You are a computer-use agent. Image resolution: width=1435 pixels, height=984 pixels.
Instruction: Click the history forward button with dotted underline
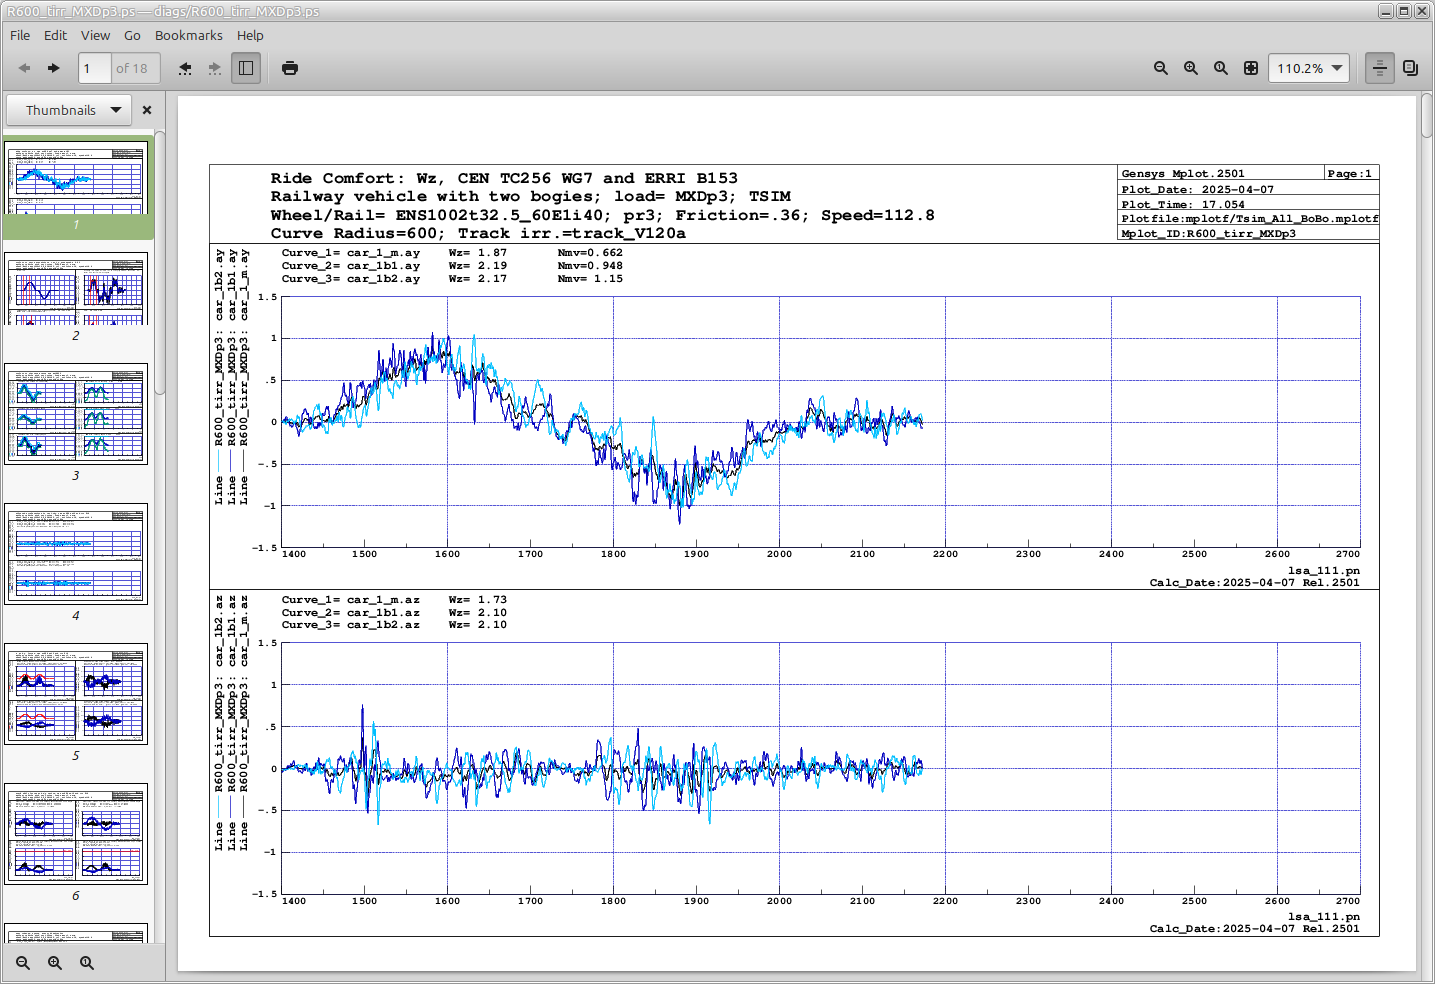(x=215, y=68)
